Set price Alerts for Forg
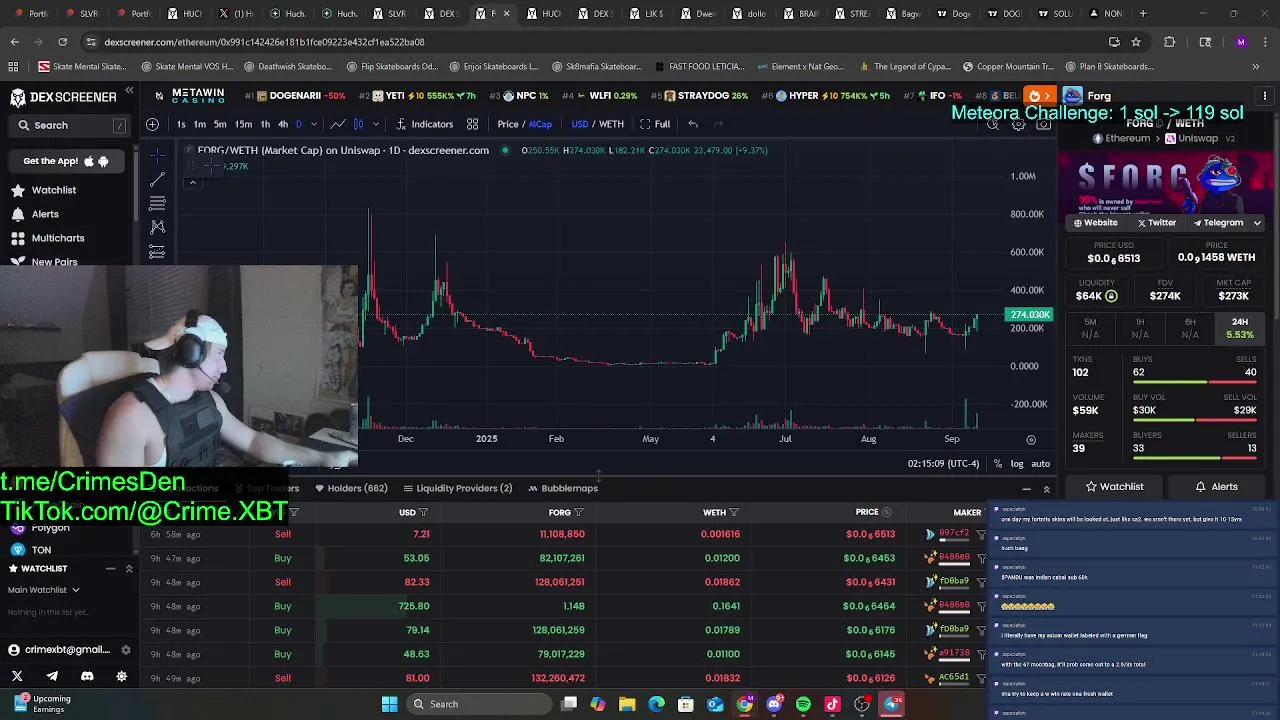This screenshot has height=720, width=1280. [x=1217, y=487]
